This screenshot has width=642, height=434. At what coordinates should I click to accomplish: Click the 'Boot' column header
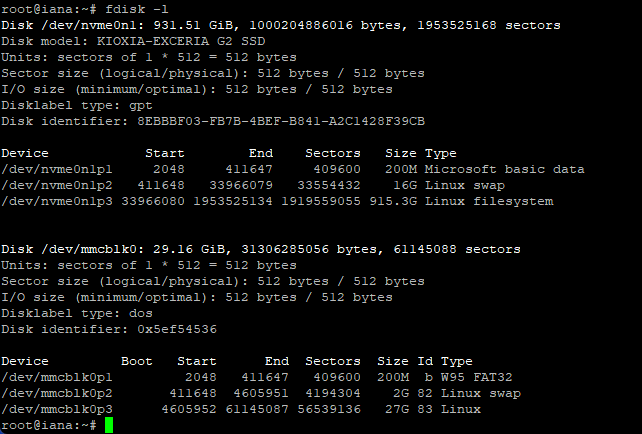point(137,361)
